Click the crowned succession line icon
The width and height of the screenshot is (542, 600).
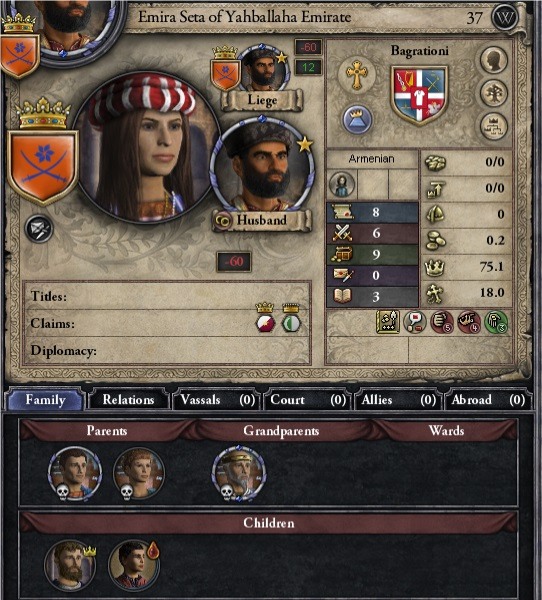(494, 126)
